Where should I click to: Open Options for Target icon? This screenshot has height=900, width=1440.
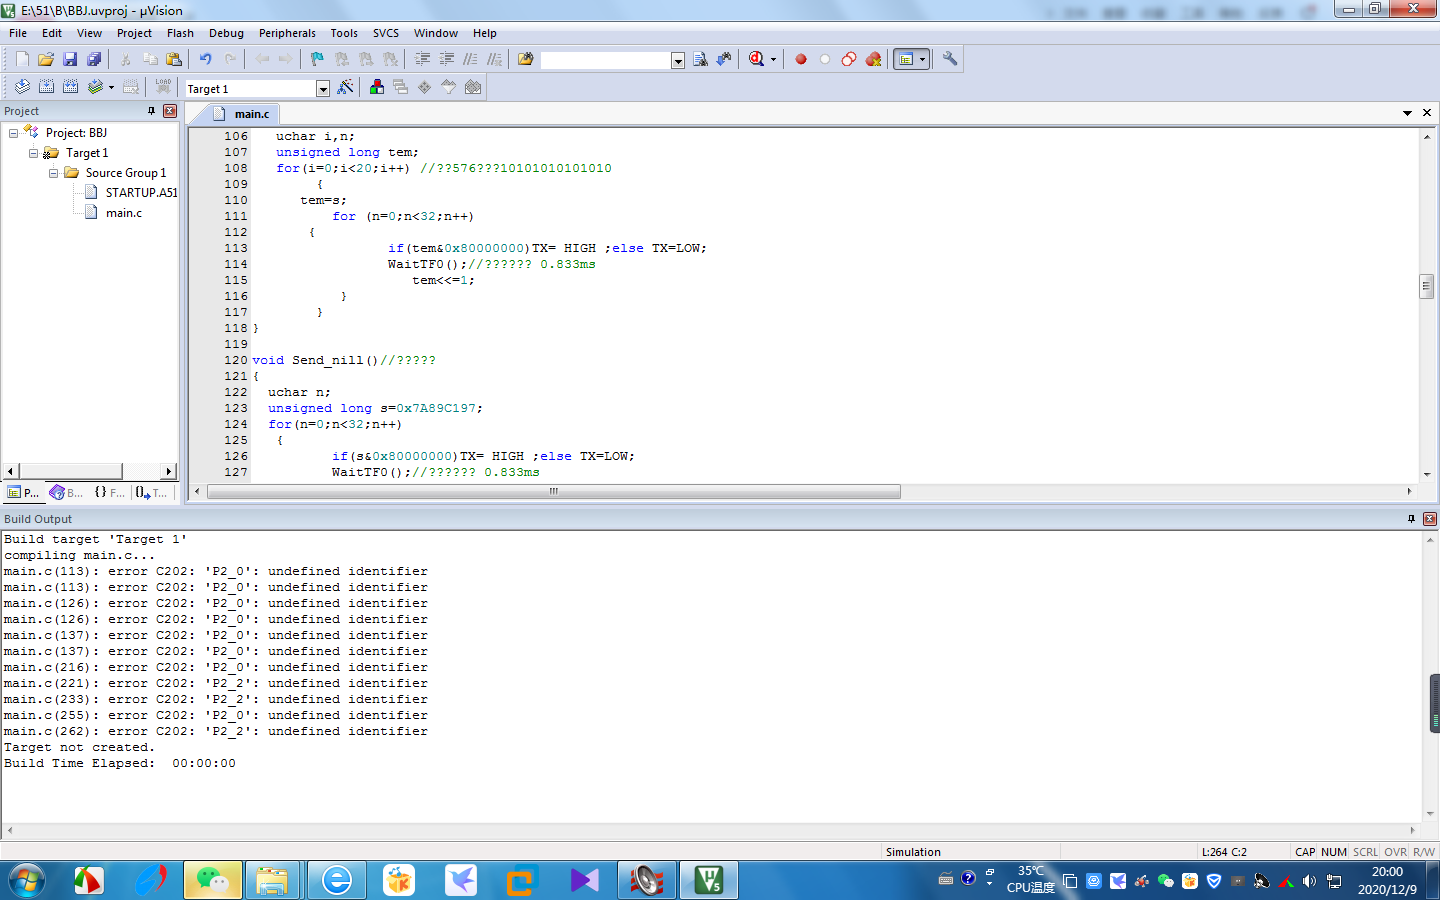pos(345,87)
